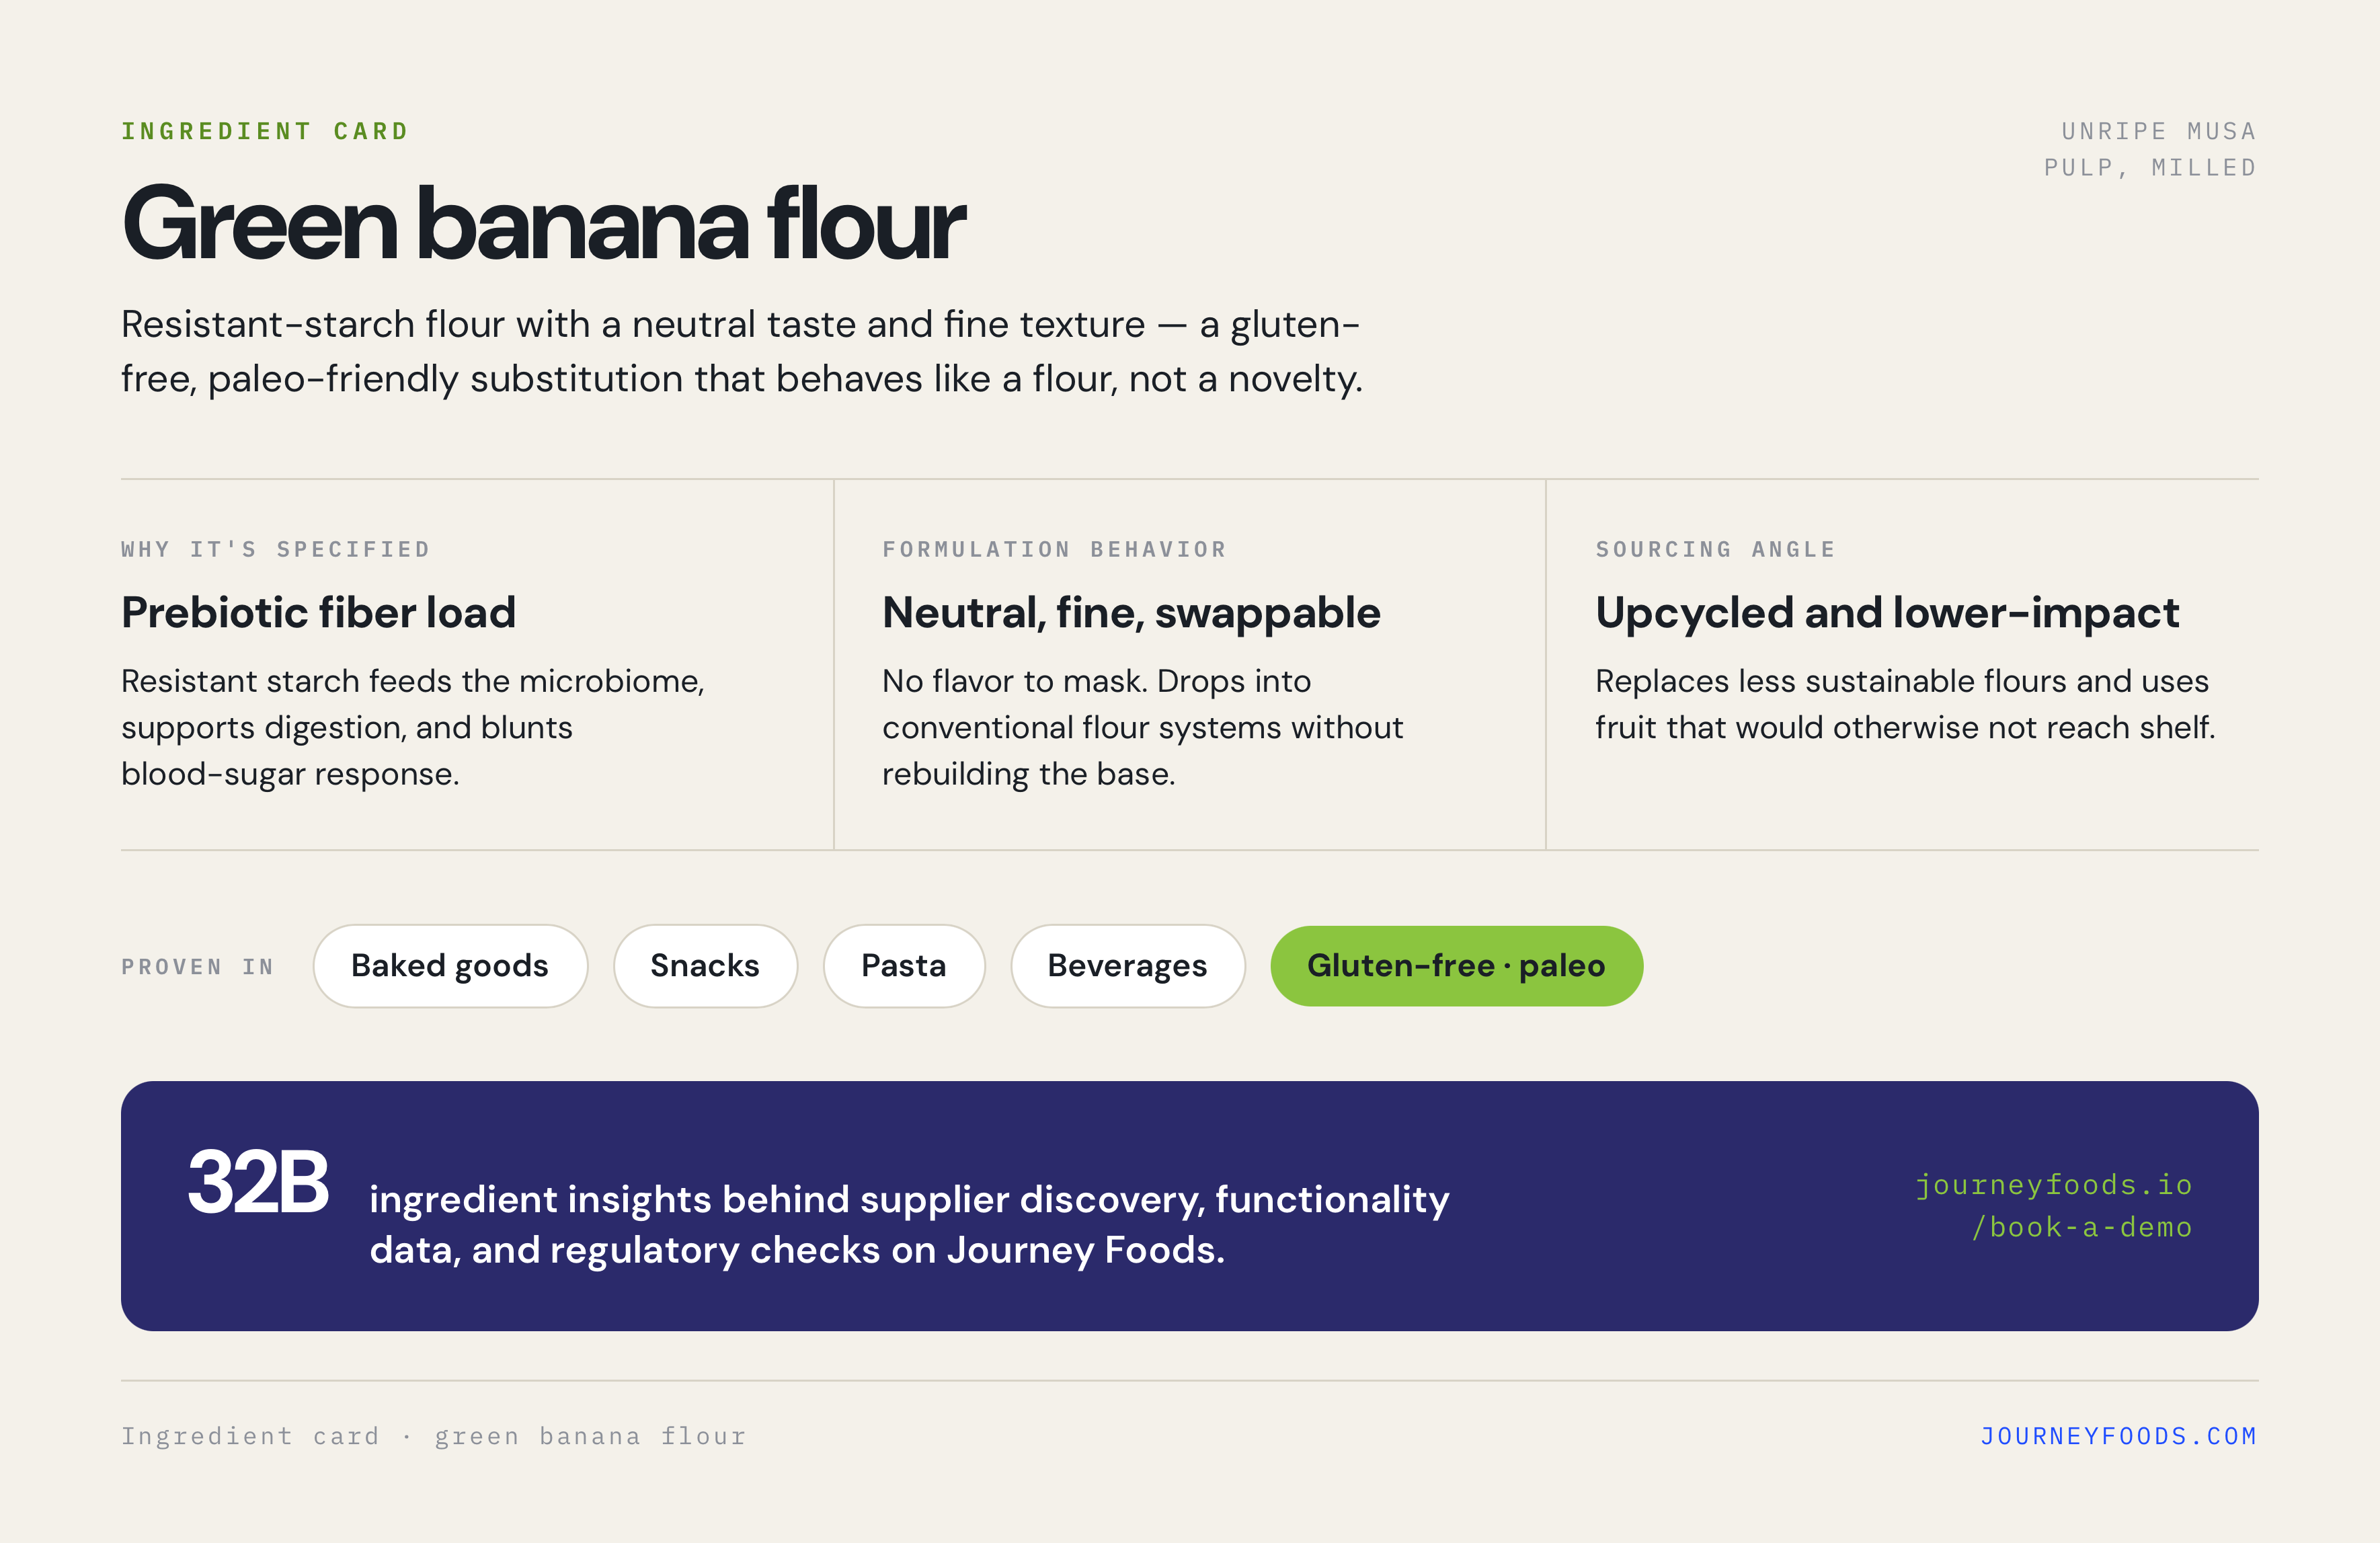Click the WHY IT'S SPECIFIED label
Screen dimensions: 2380x1543
pos(276,549)
